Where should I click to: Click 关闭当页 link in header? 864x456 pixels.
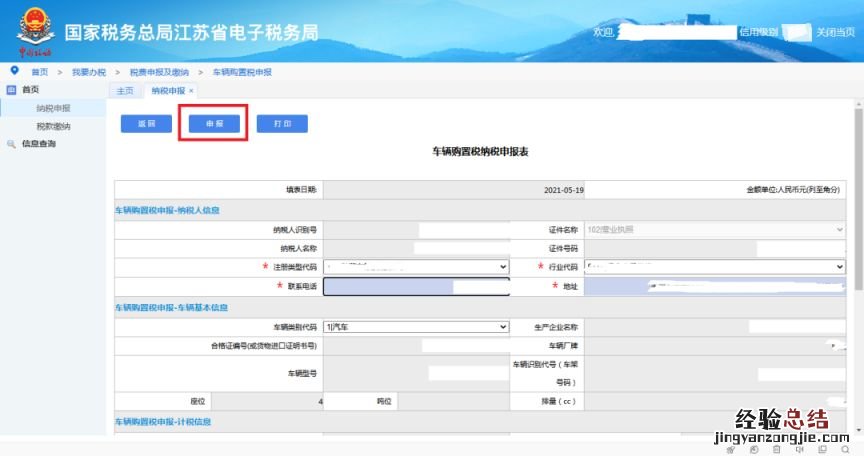(x=835, y=32)
